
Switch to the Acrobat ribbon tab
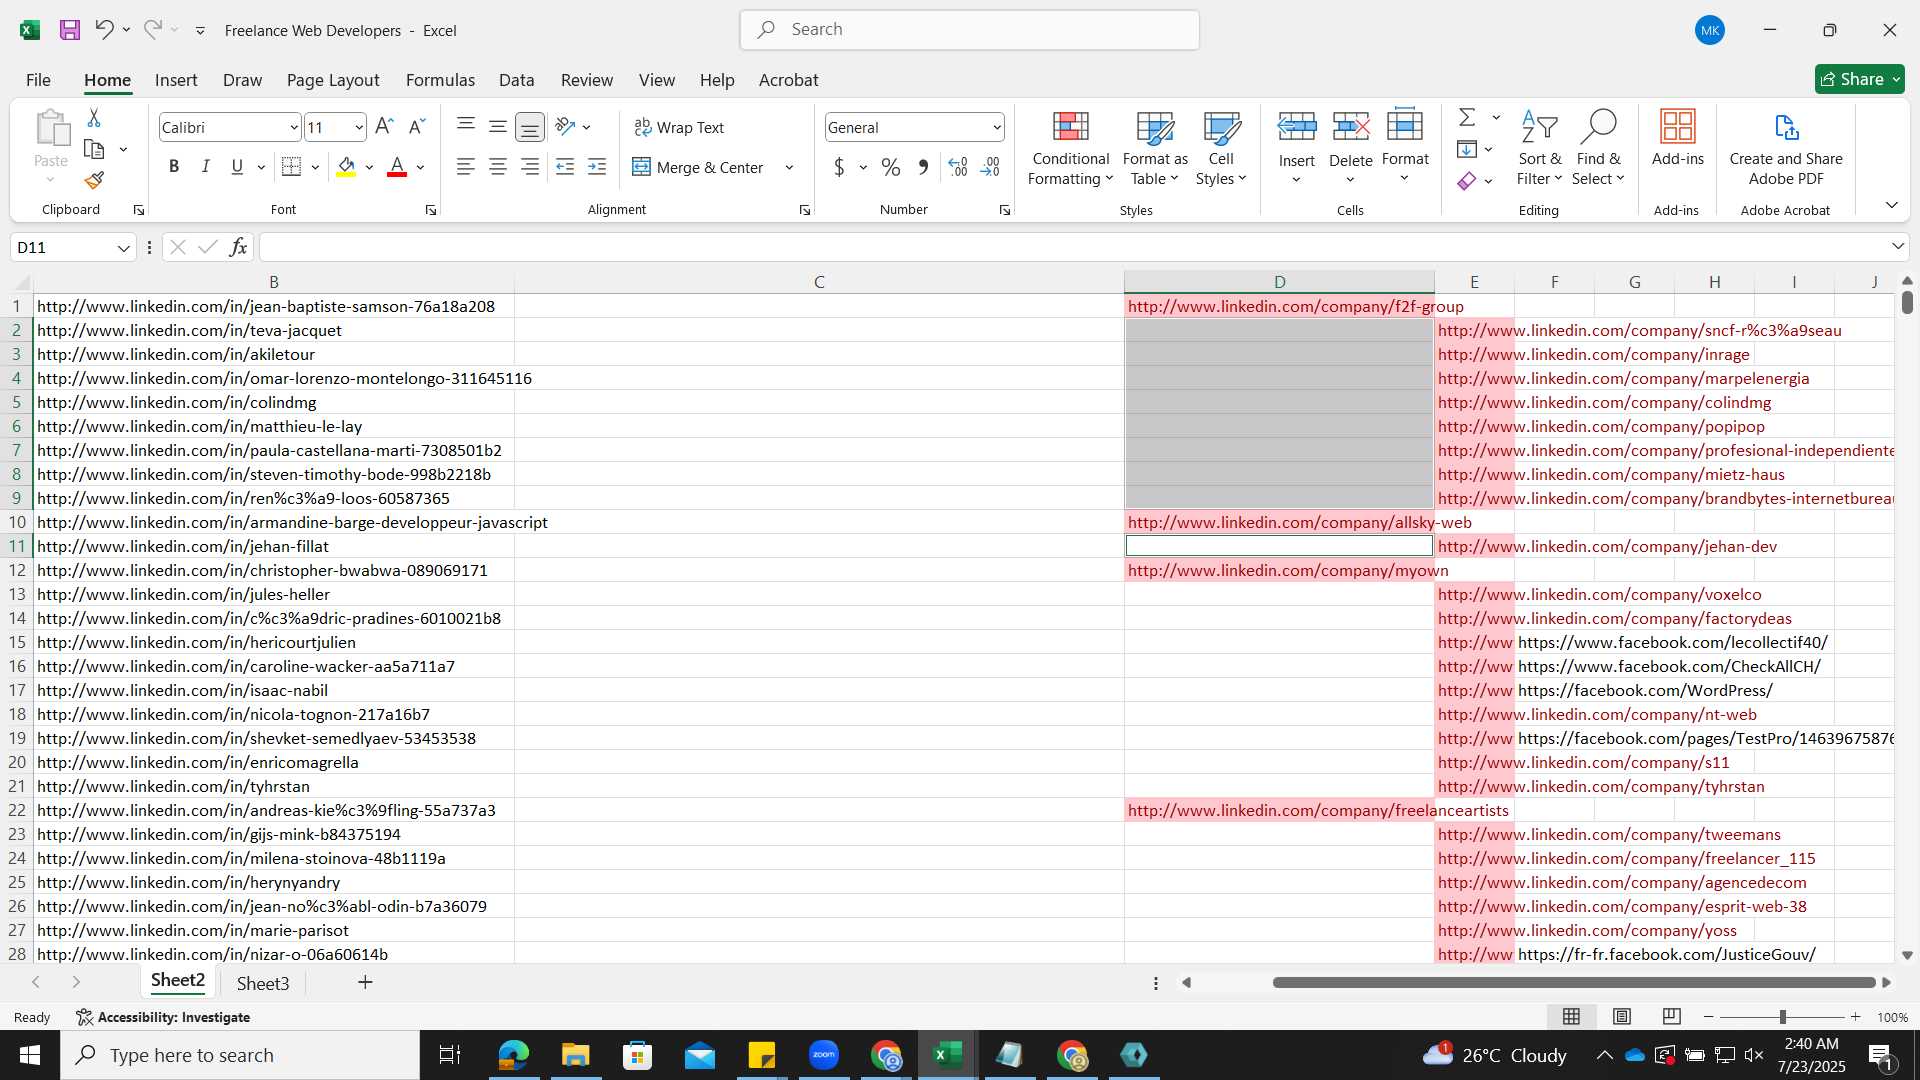[788, 80]
